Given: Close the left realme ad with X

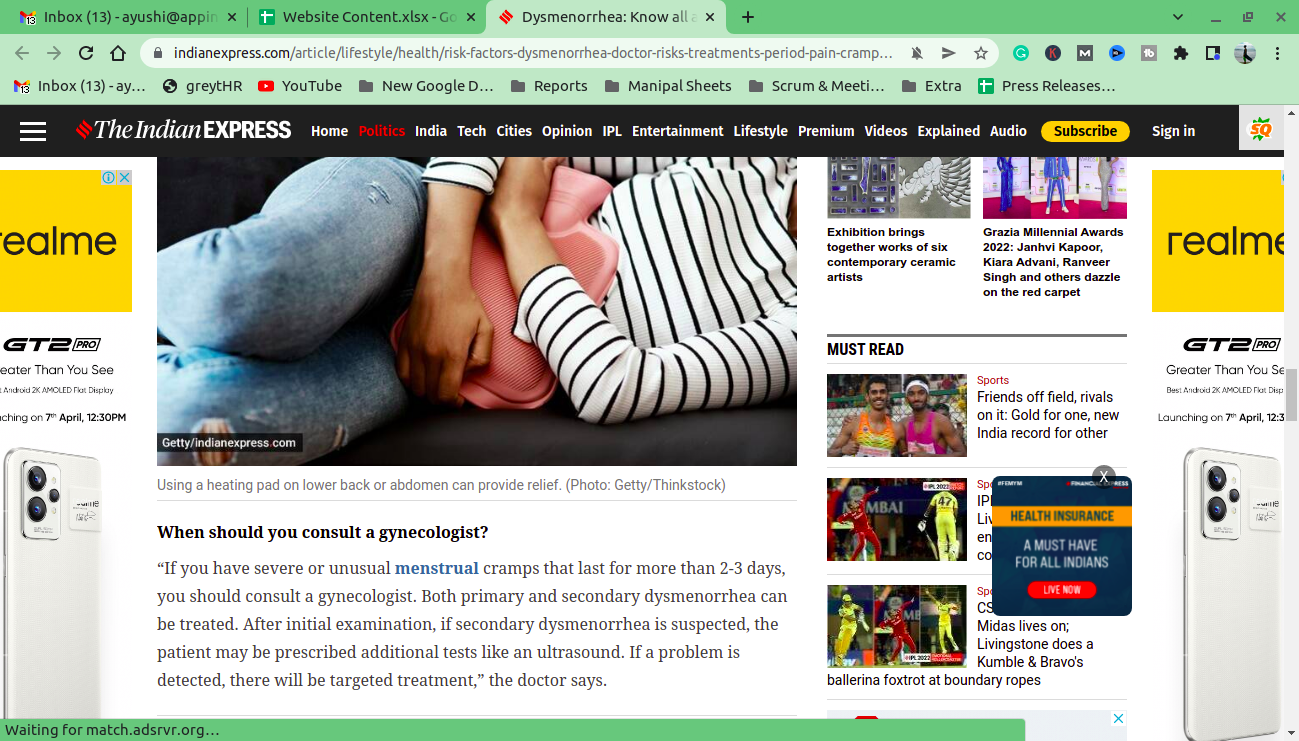Looking at the screenshot, I should coord(125,178).
